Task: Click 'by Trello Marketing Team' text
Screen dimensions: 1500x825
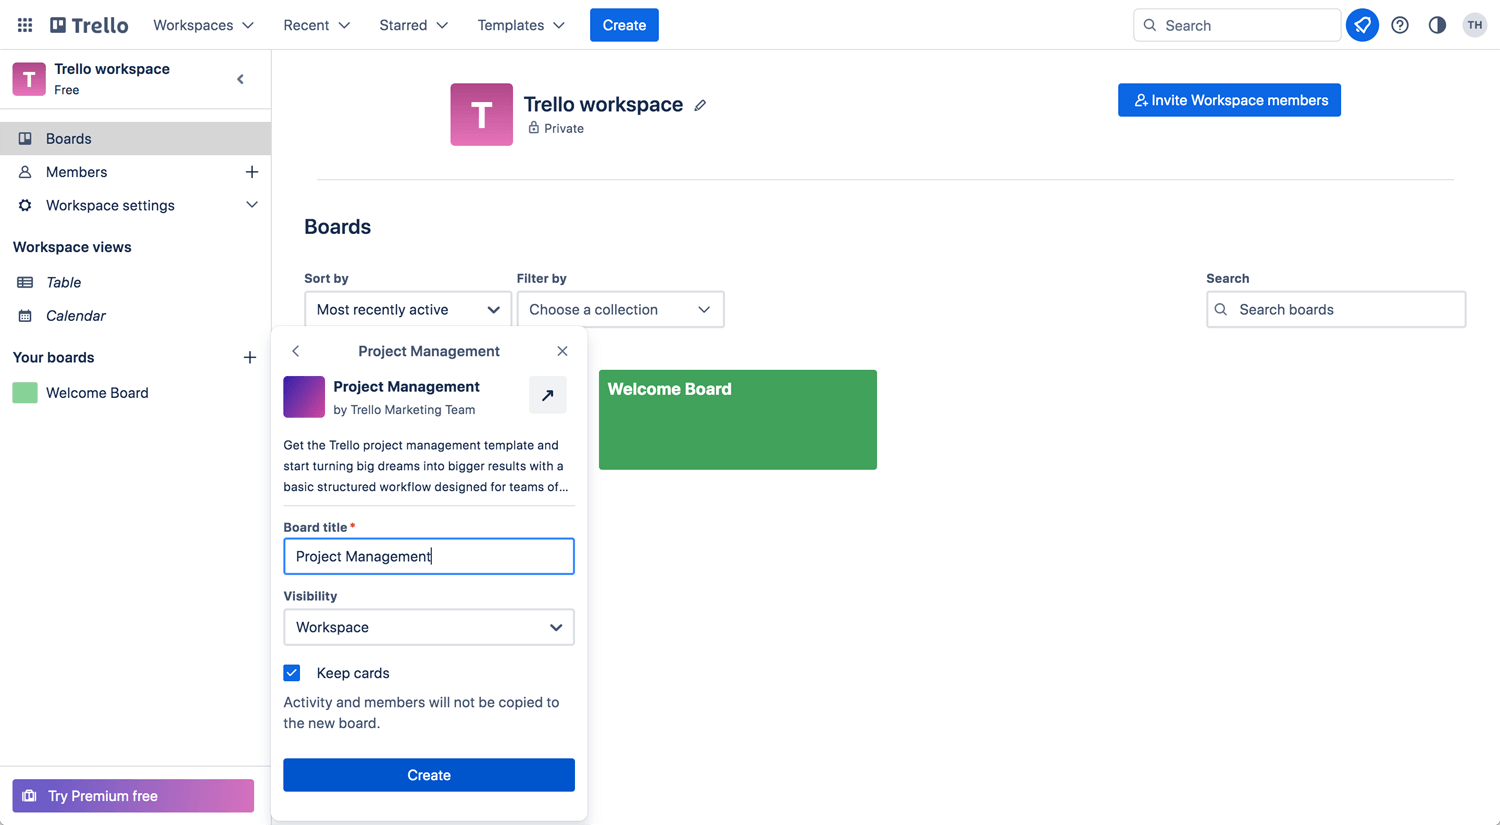Action: (404, 410)
